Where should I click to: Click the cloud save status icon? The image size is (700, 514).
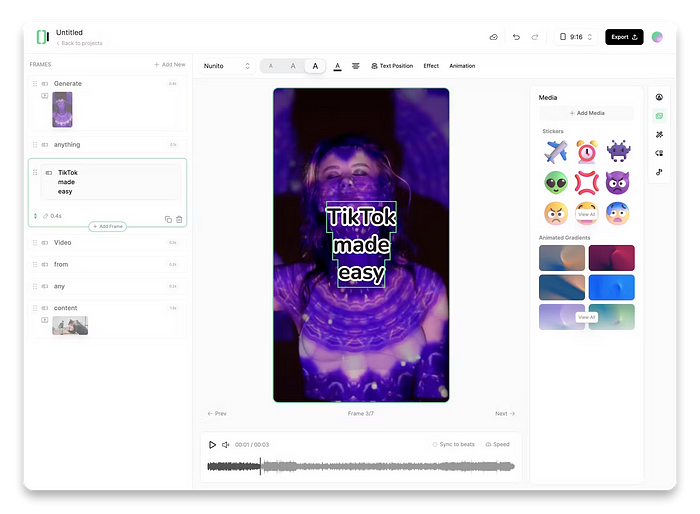click(x=493, y=37)
